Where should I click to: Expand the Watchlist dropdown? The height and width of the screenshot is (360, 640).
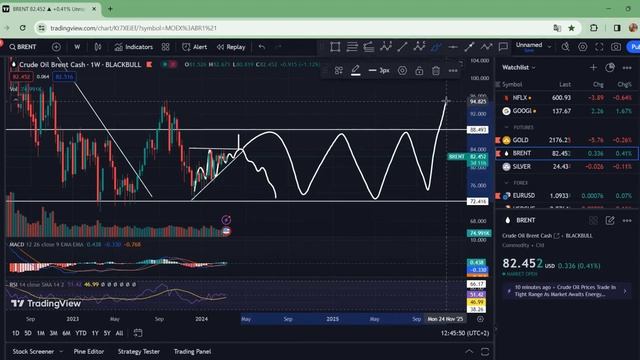coord(519,67)
